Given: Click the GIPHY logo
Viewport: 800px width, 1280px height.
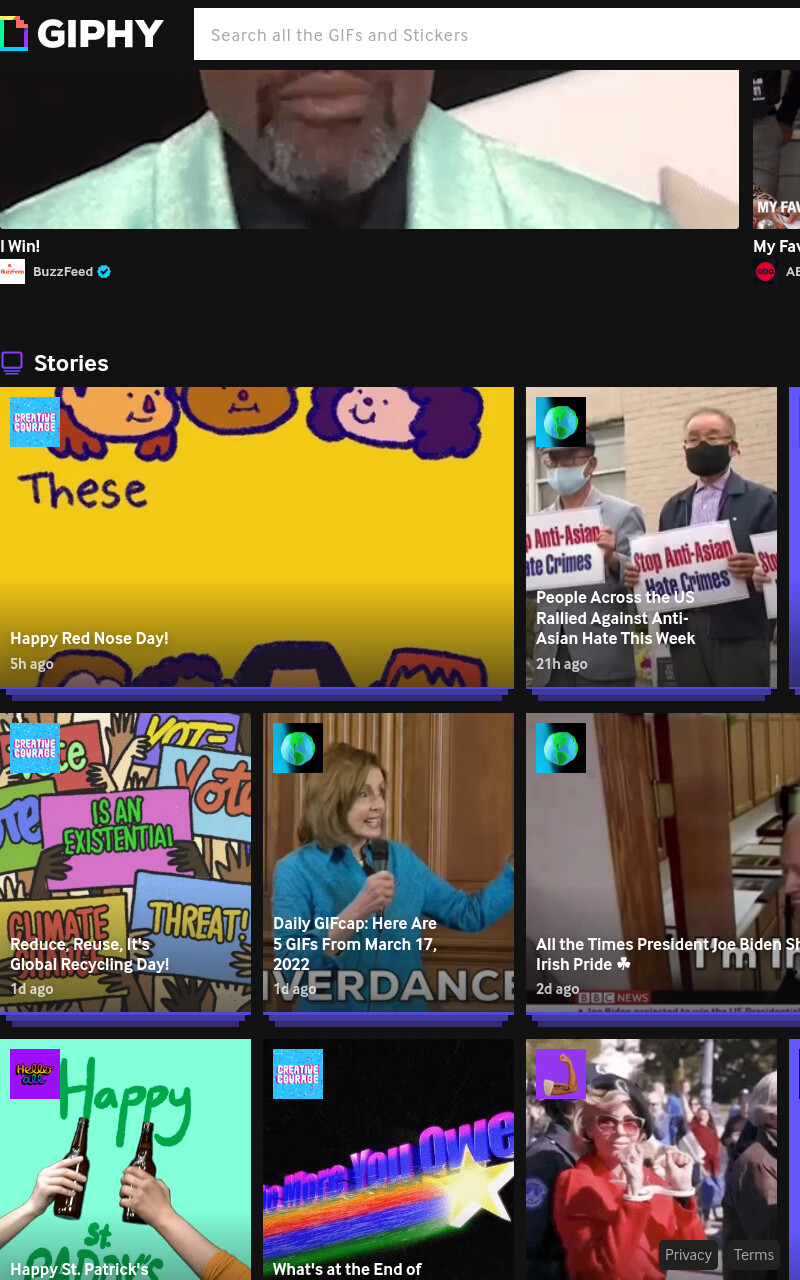Looking at the screenshot, I should pos(82,34).
